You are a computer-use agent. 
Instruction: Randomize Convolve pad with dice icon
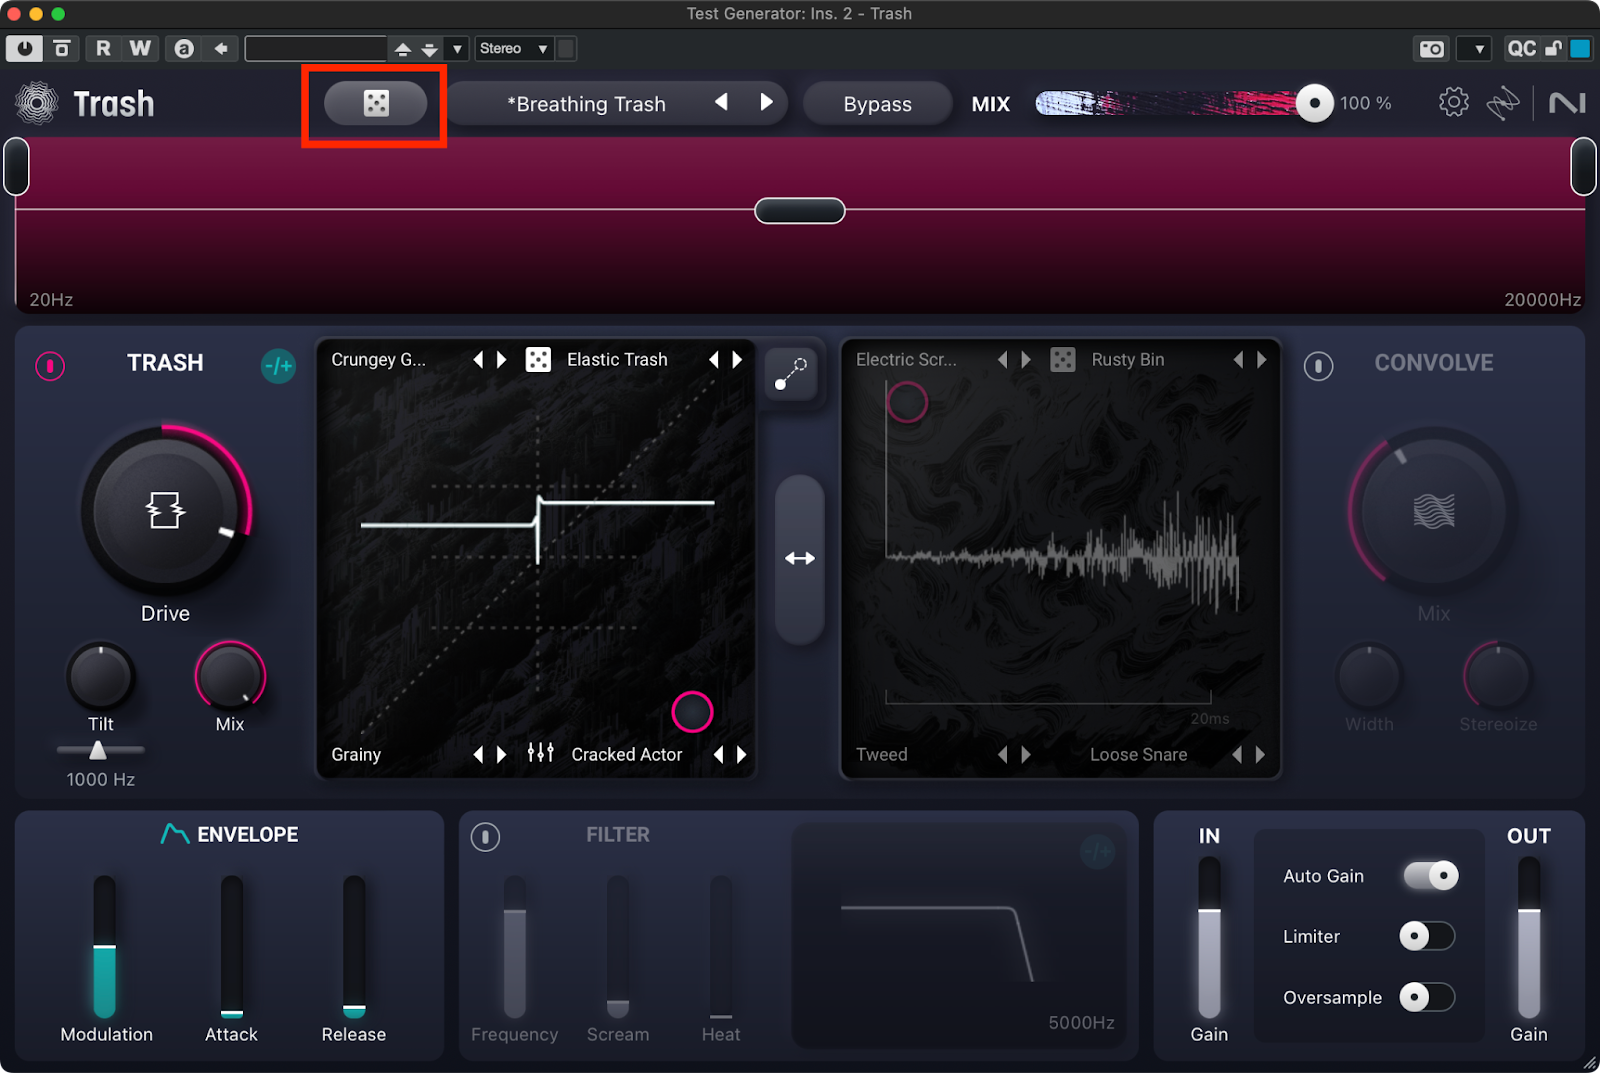click(x=1063, y=359)
